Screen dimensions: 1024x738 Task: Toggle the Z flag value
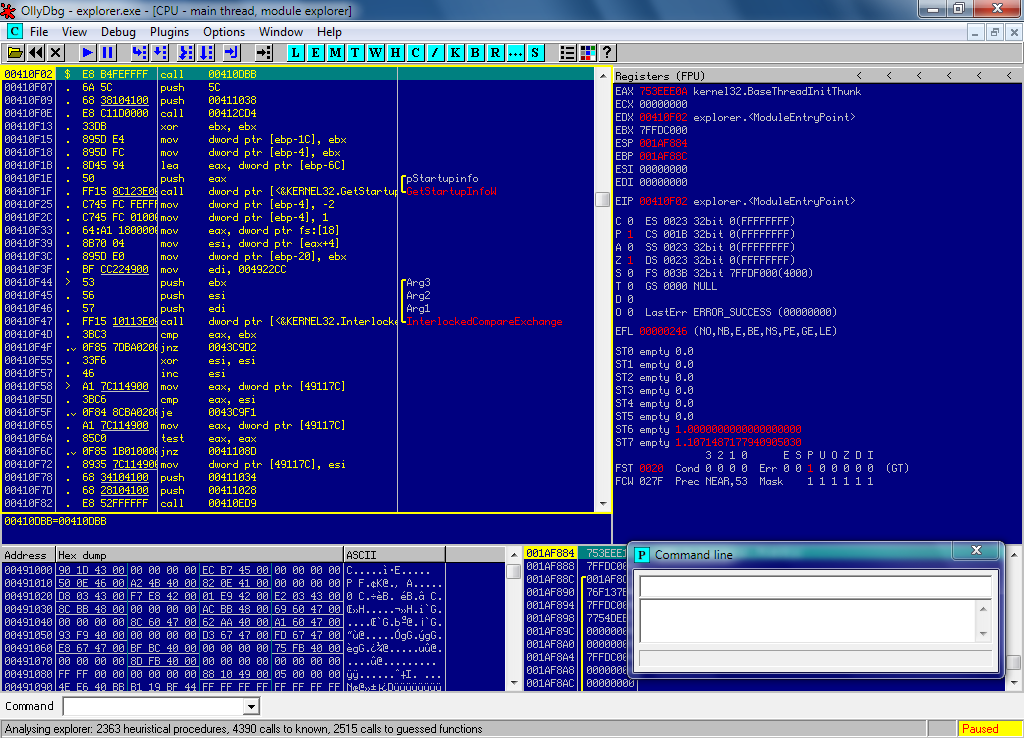tap(630, 260)
